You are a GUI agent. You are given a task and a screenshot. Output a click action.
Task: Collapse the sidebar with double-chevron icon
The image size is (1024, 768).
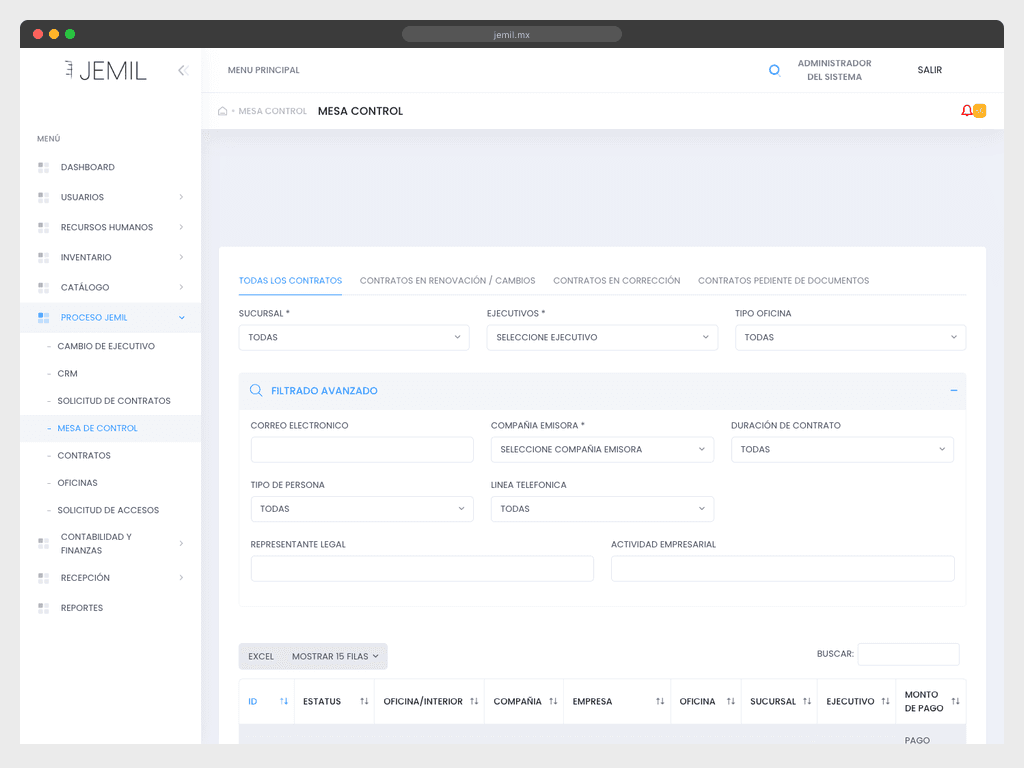coord(184,71)
